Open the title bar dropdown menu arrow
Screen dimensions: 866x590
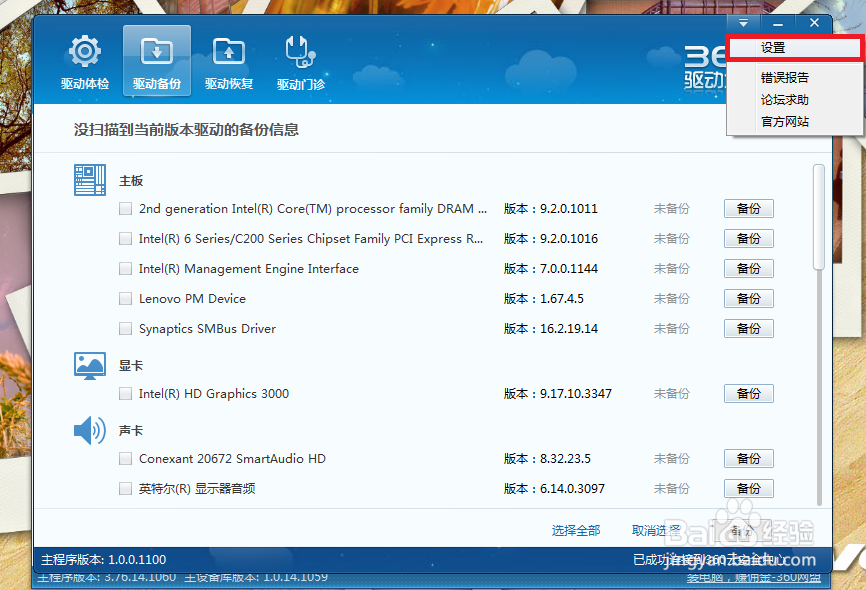click(x=743, y=23)
